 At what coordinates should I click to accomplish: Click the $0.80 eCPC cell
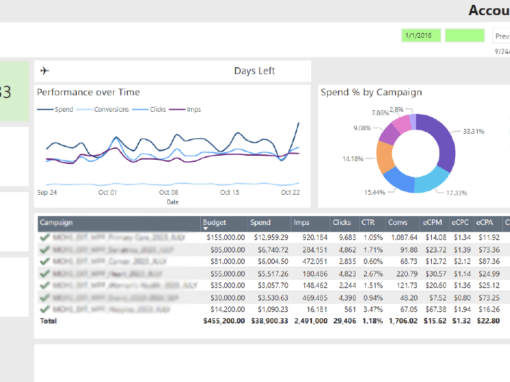pyautogui.click(x=462, y=298)
